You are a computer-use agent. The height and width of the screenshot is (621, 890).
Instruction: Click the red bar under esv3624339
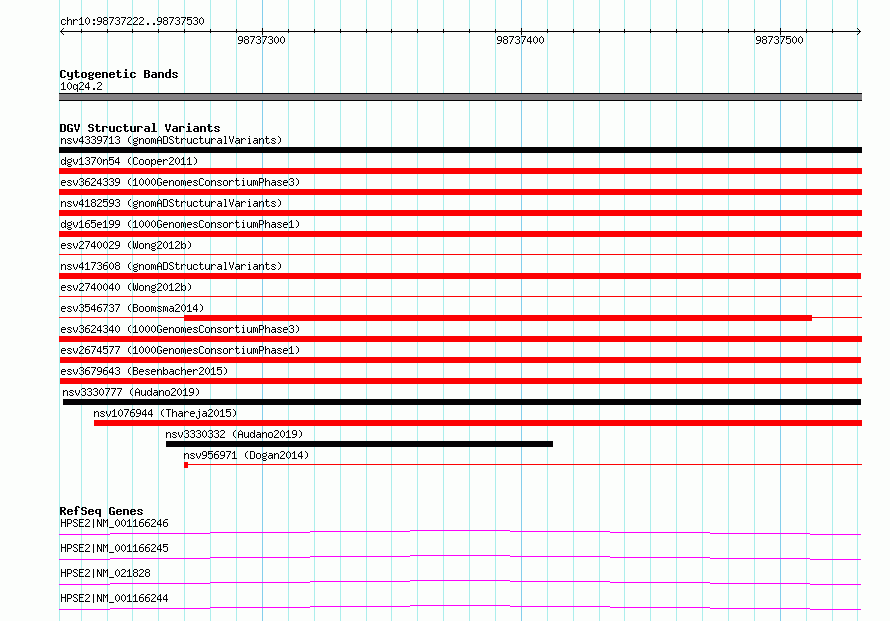pyautogui.click(x=460, y=192)
